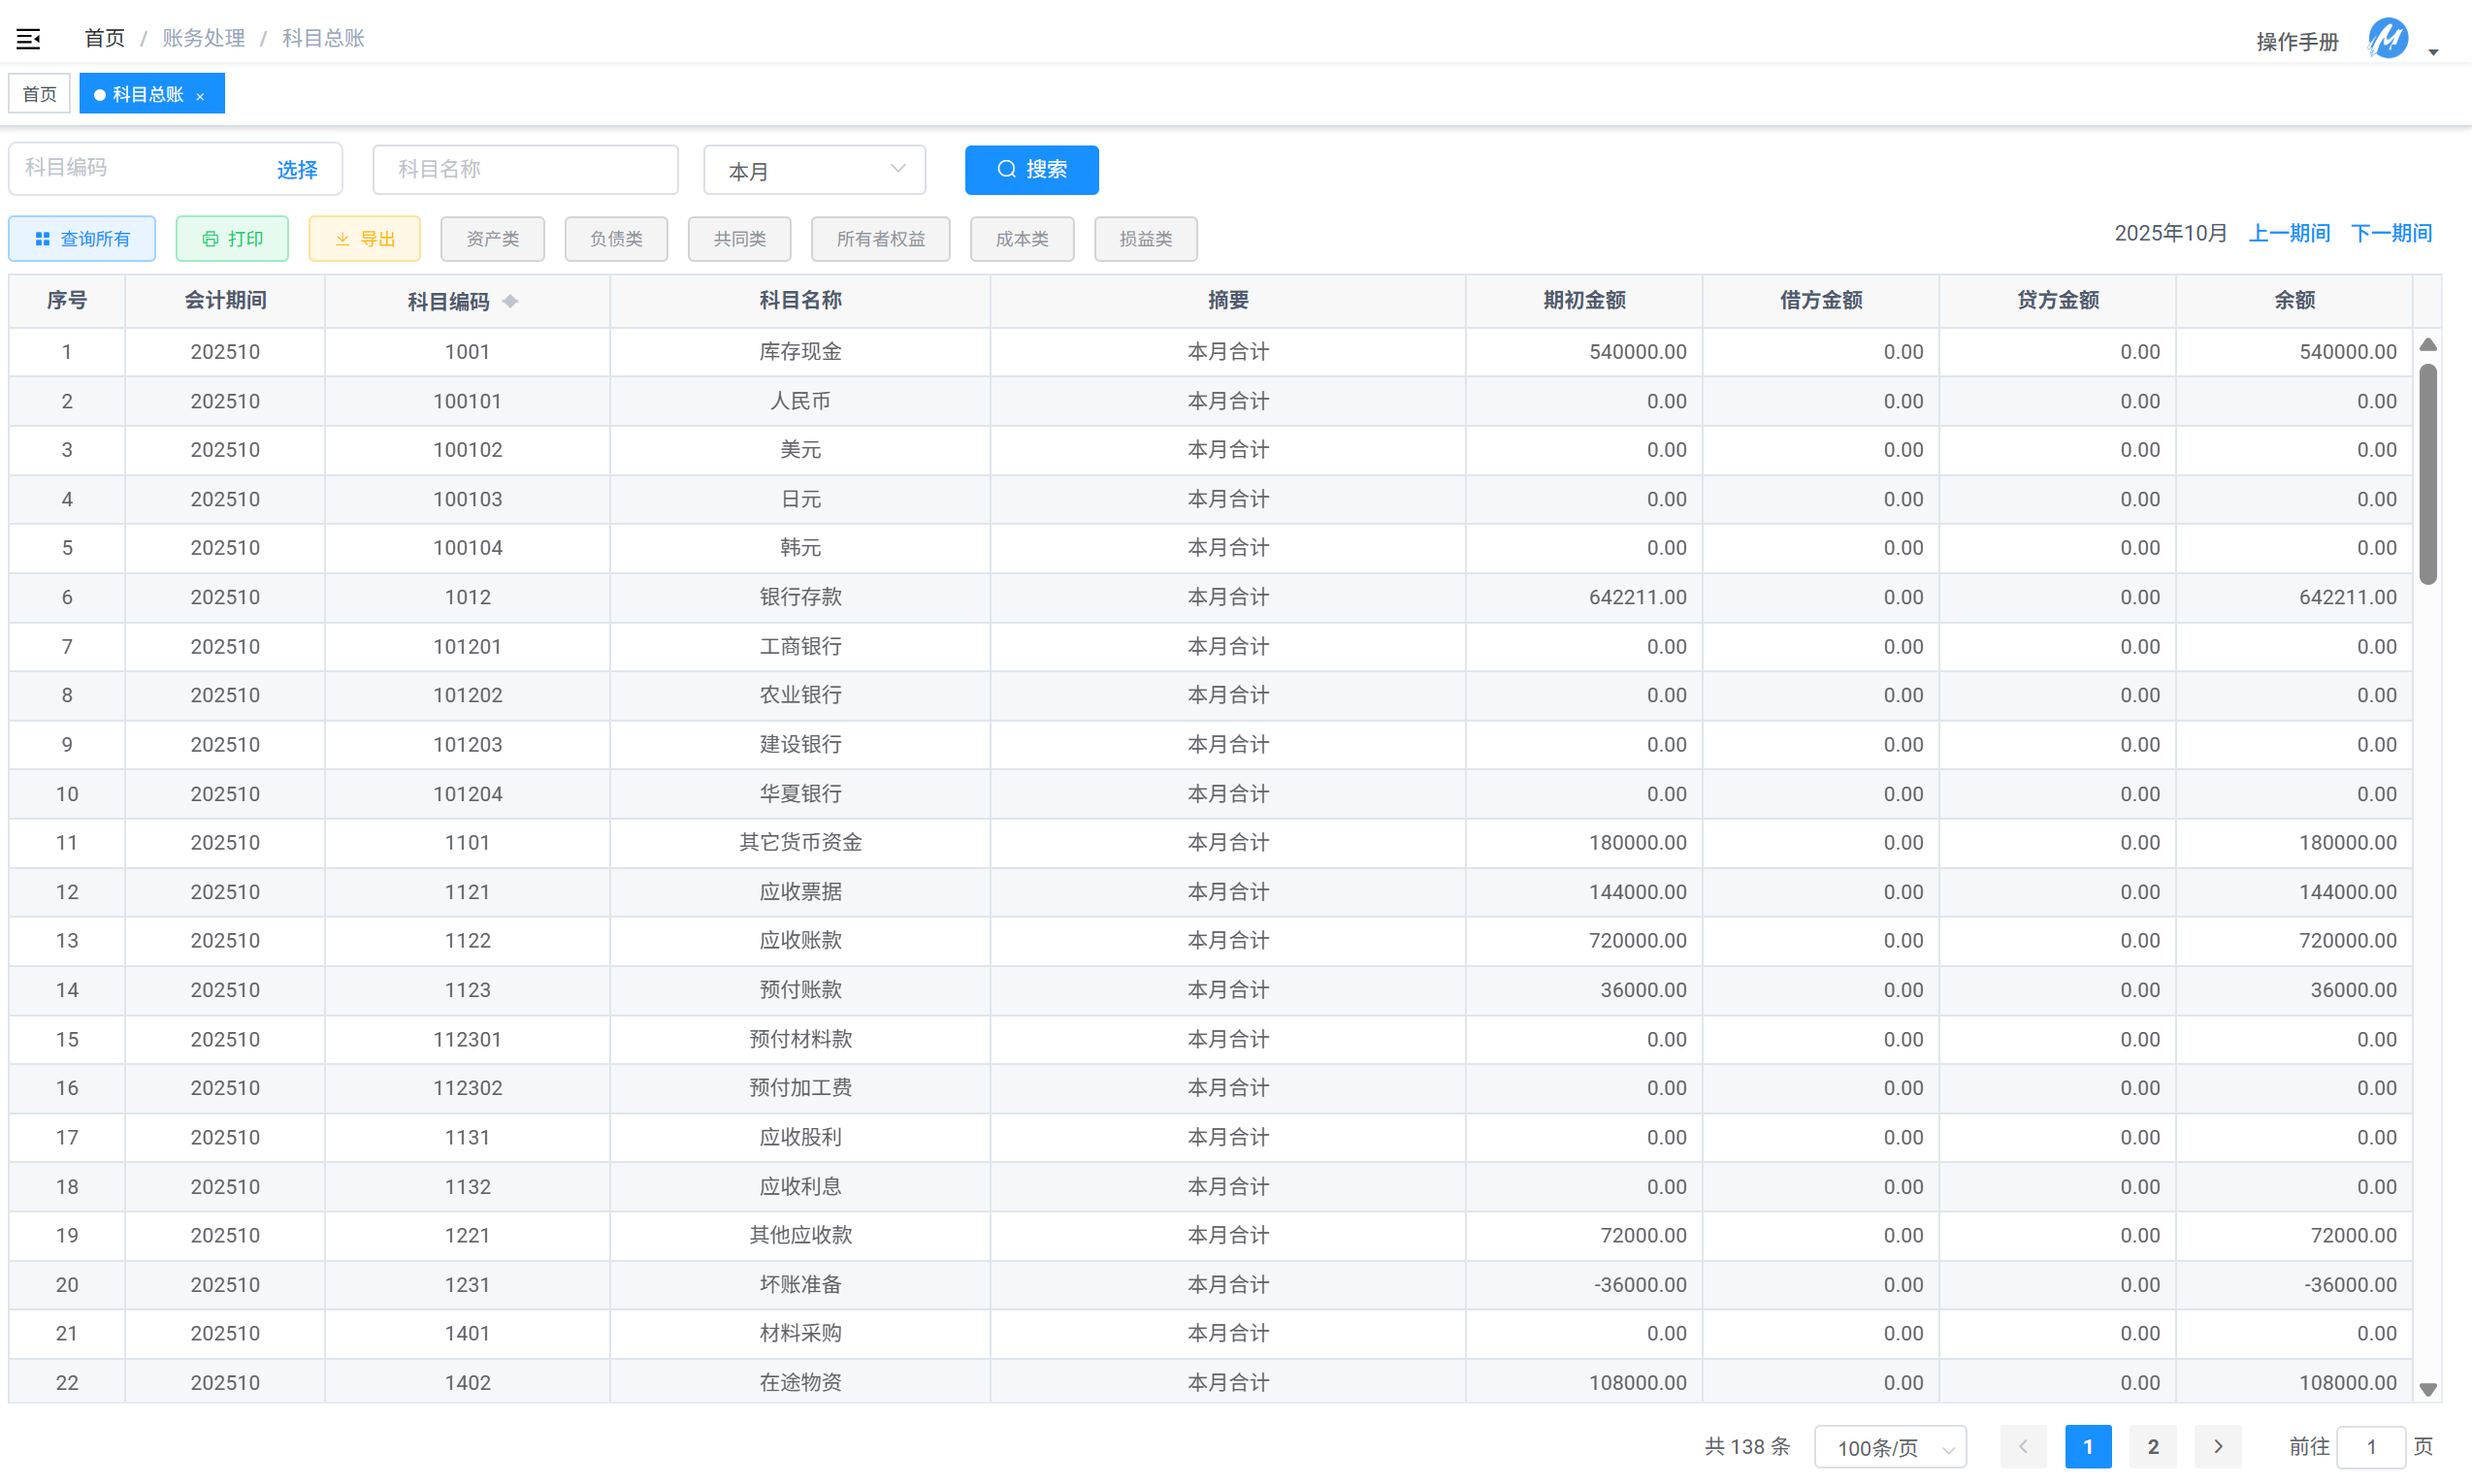The image size is (2472, 1484).
Task: Go to next page arrow
Action: tap(2217, 1446)
